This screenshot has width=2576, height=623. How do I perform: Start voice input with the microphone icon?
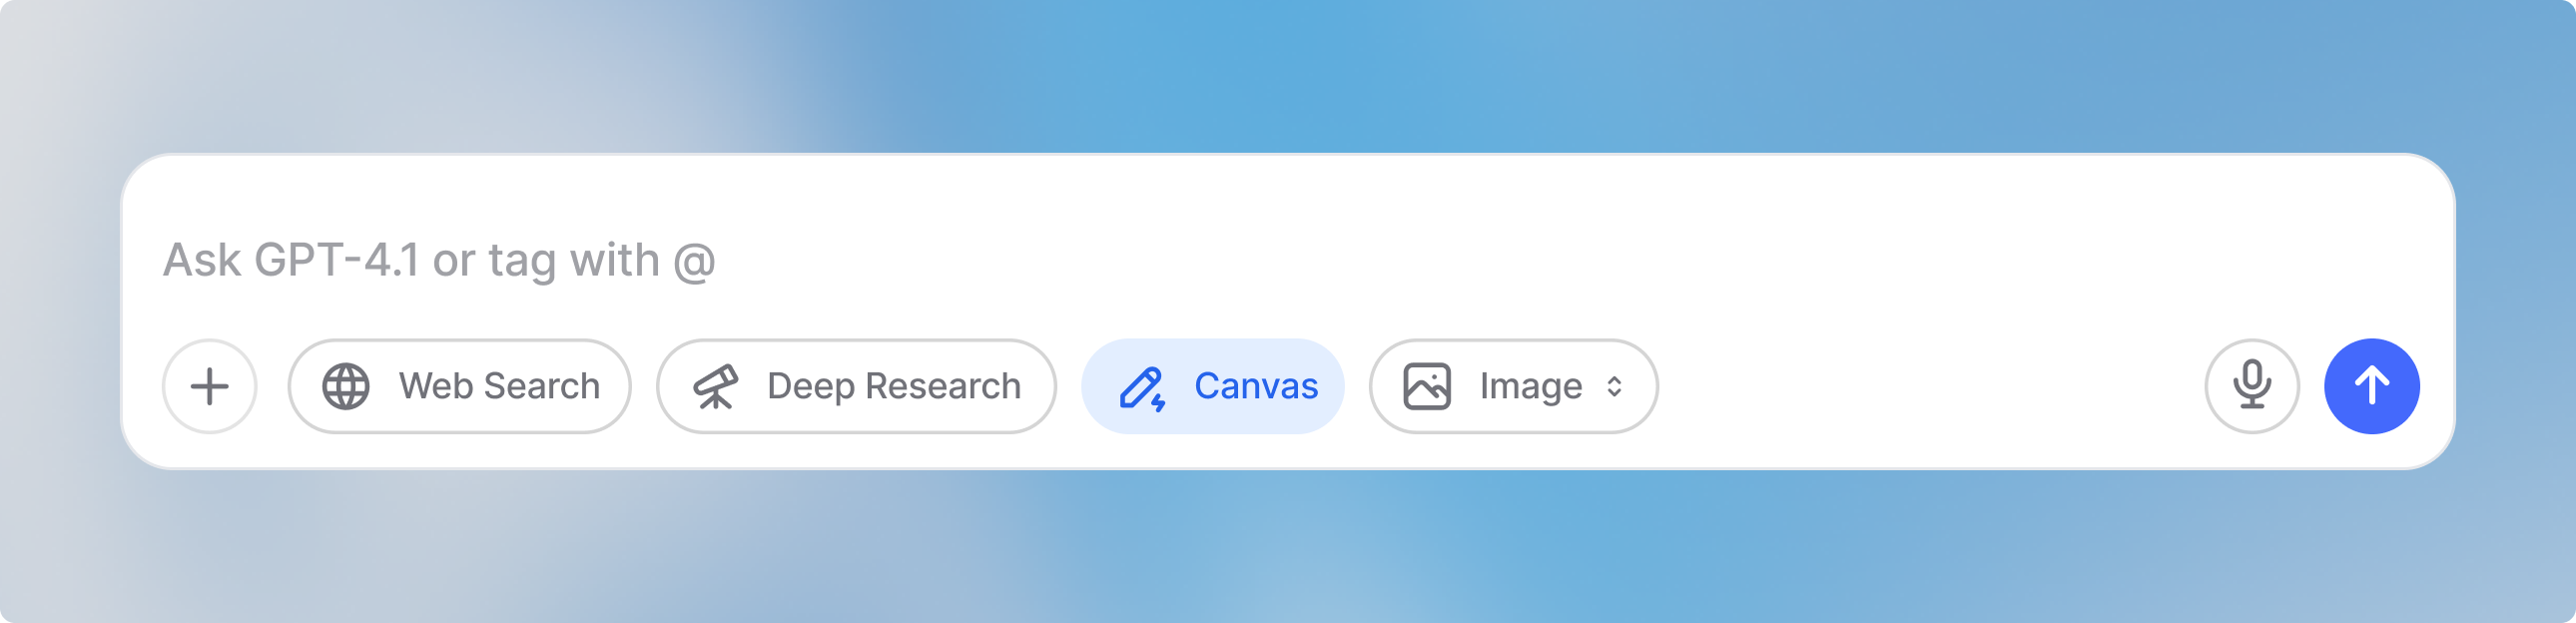[2252, 386]
